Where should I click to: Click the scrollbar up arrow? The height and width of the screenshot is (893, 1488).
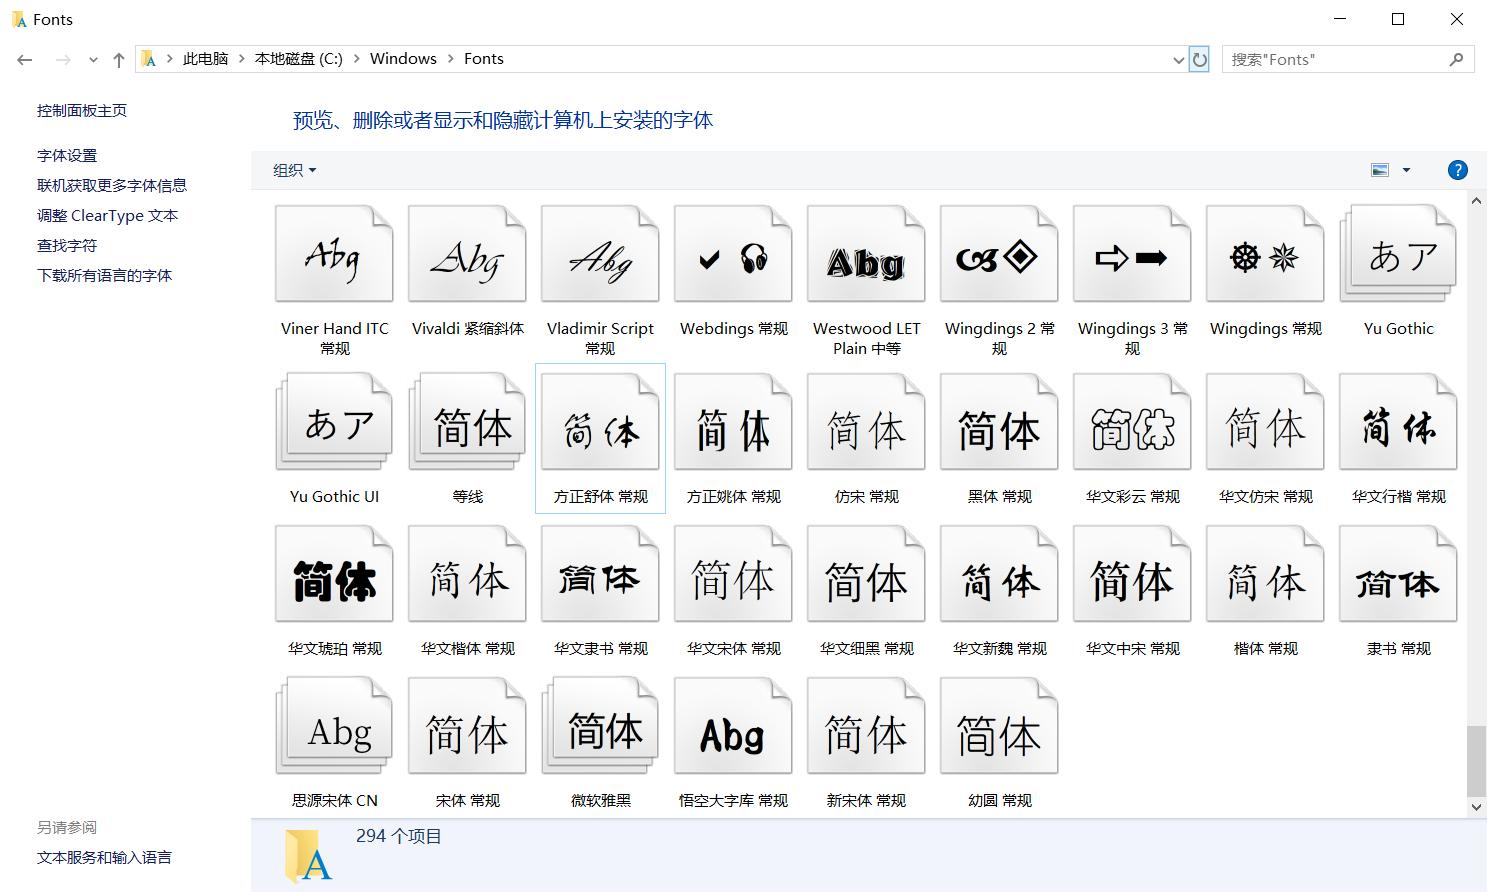coord(1476,201)
